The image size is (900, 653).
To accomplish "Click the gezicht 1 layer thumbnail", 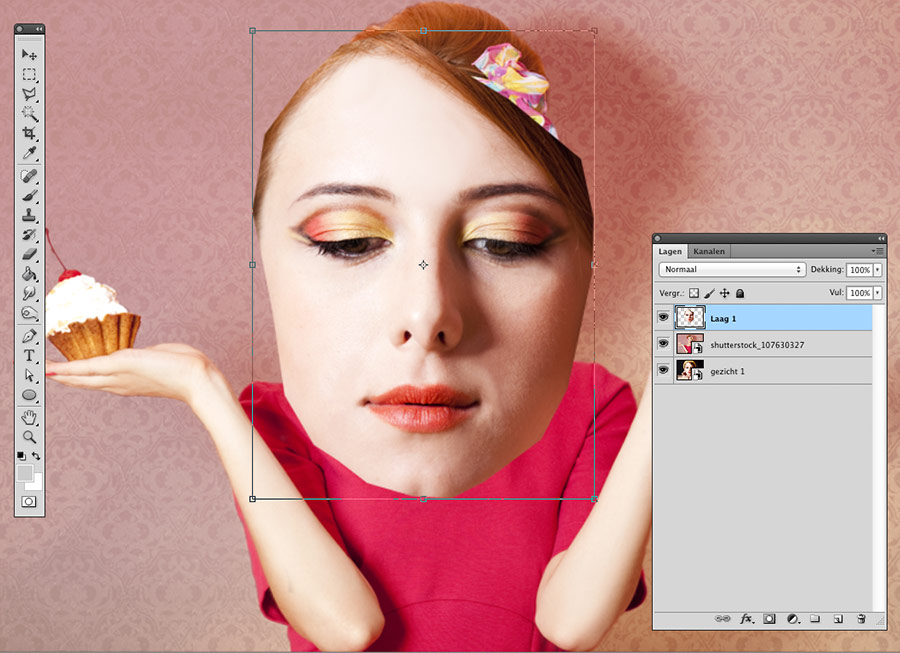I will pos(689,370).
